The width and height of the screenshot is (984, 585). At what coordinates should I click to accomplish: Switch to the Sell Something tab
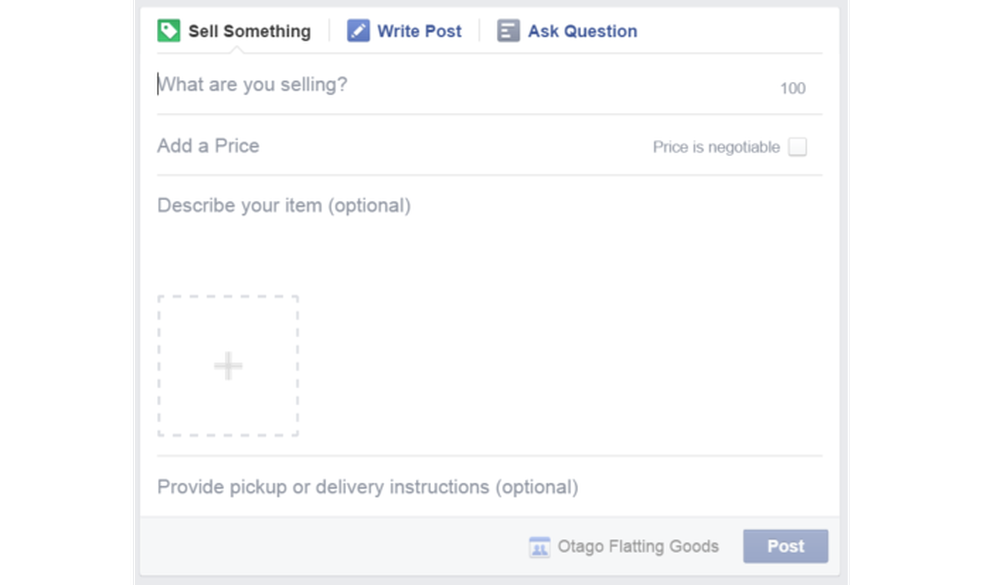[x=249, y=31]
